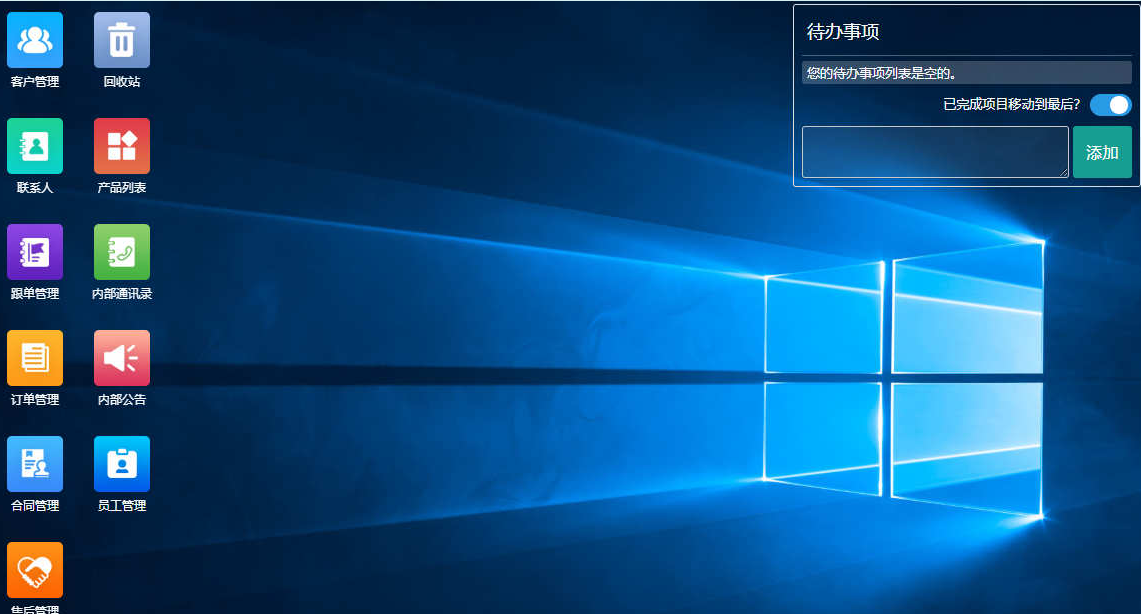Open the 跟单管理 follow-up management icon
Screen dimensions: 1141x614
[x=35, y=252]
